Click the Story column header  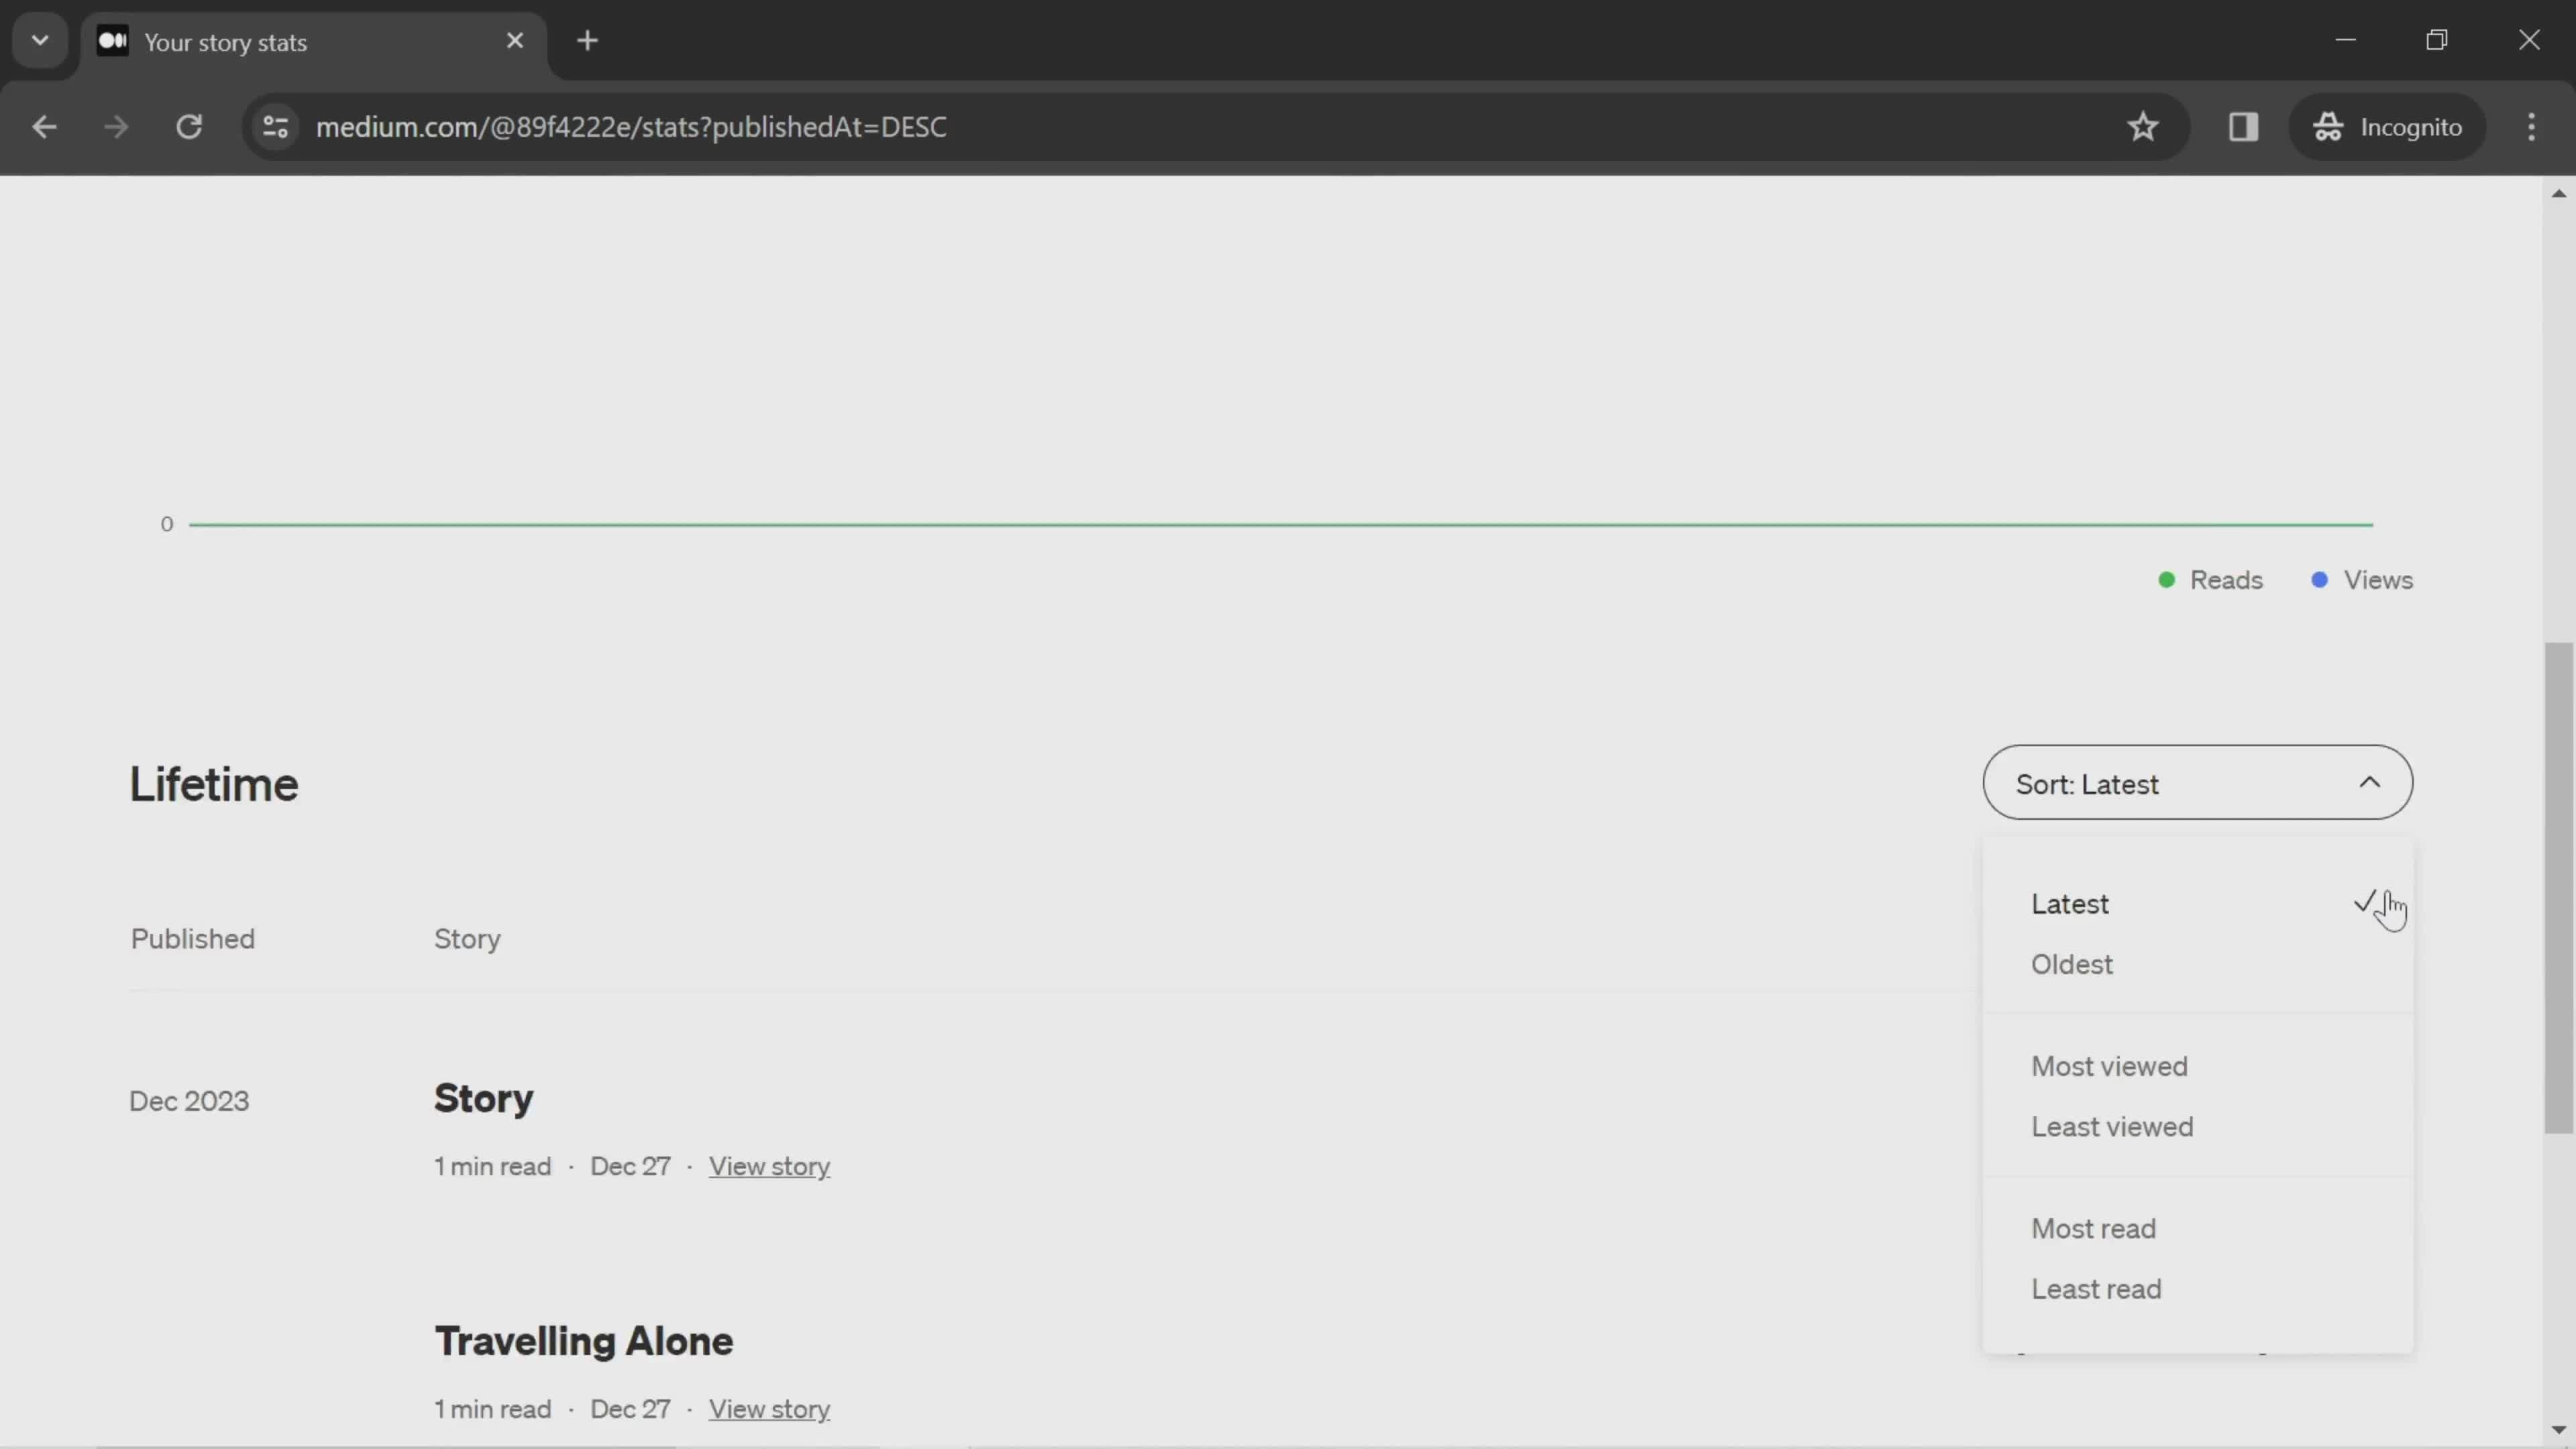[x=467, y=939]
